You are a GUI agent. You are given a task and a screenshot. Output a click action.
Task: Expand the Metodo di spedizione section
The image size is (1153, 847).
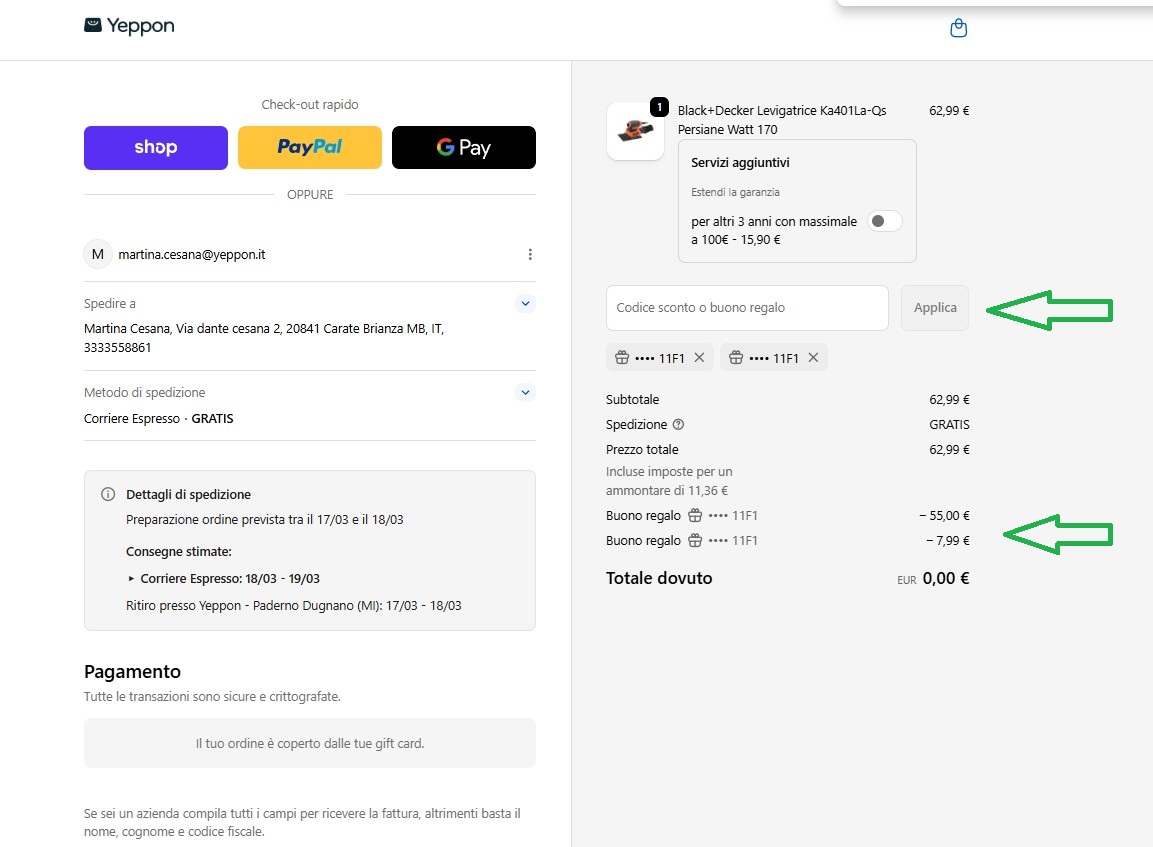[525, 392]
